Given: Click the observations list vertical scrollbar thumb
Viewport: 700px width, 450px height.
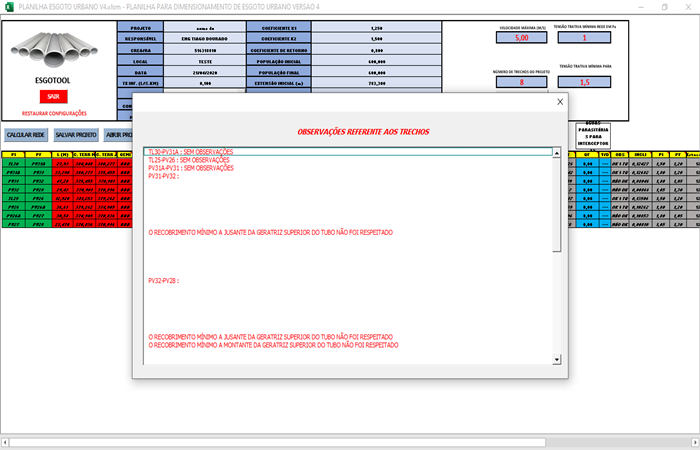Looking at the screenshot, I should click(557, 200).
